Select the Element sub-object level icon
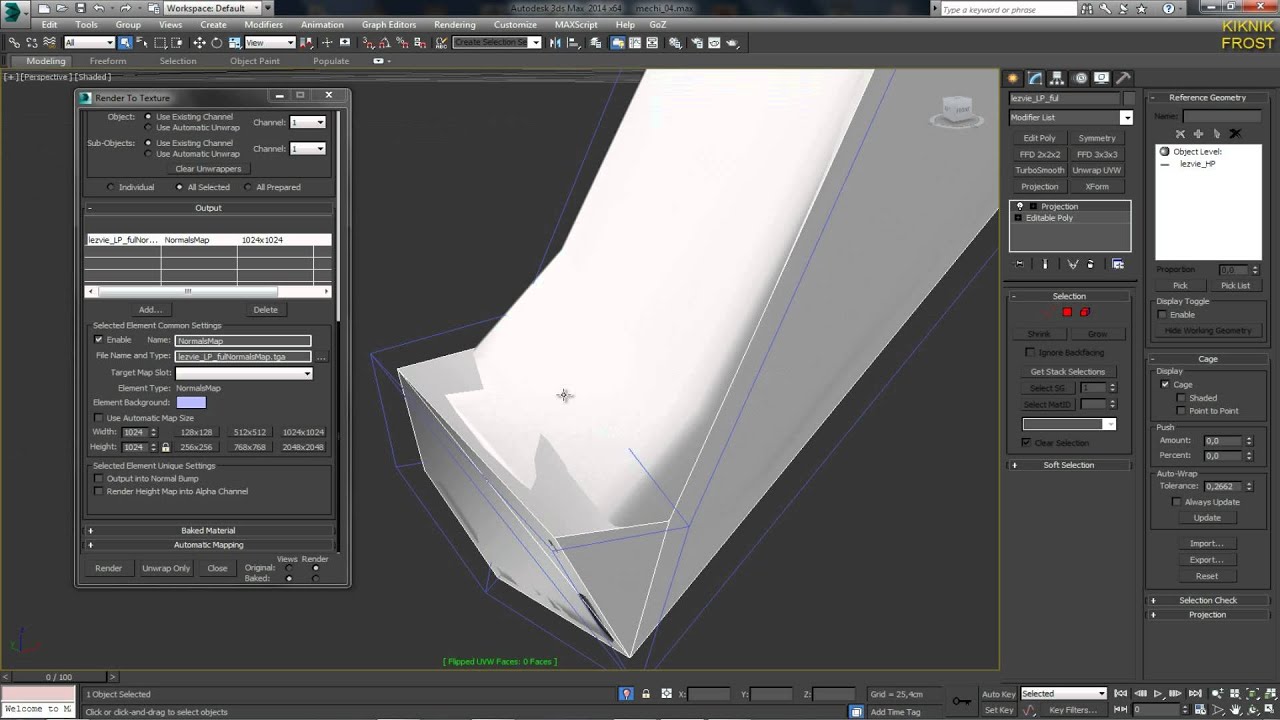 (x=1085, y=312)
